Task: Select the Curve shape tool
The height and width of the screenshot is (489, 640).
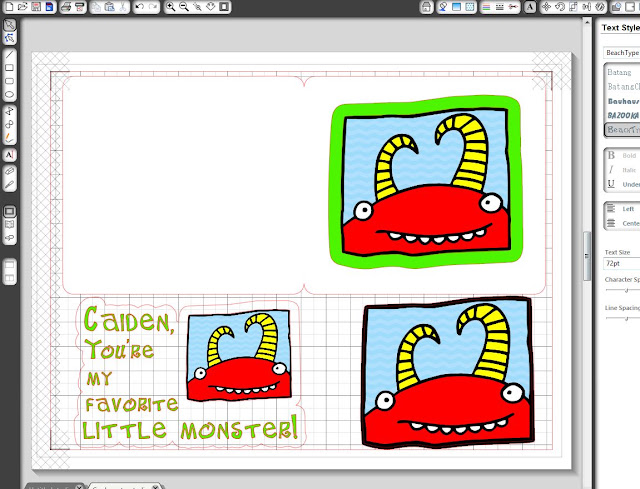Action: click(x=9, y=124)
